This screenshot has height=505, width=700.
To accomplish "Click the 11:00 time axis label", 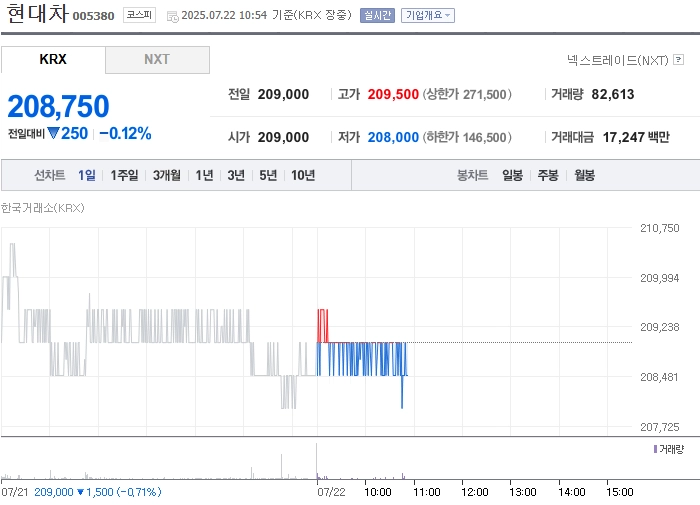I will (427, 492).
